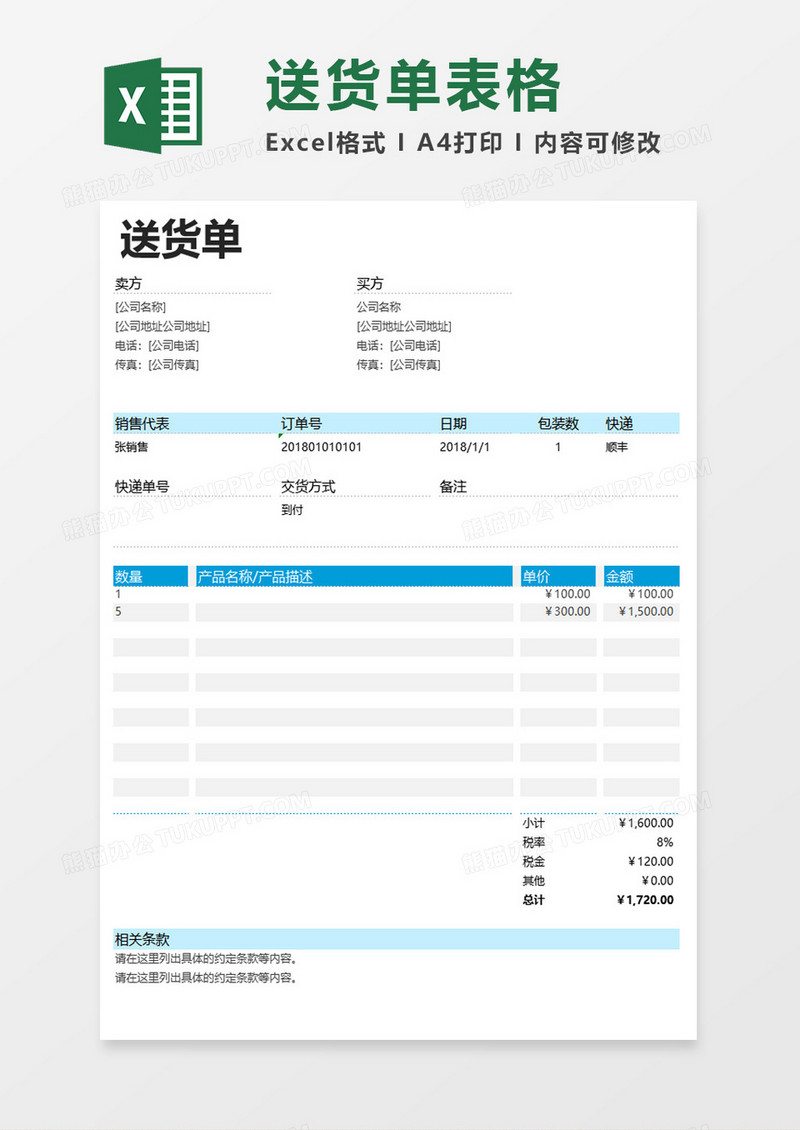The width and height of the screenshot is (800, 1130).
Task: Select the 日期 header cell
Action: [453, 424]
